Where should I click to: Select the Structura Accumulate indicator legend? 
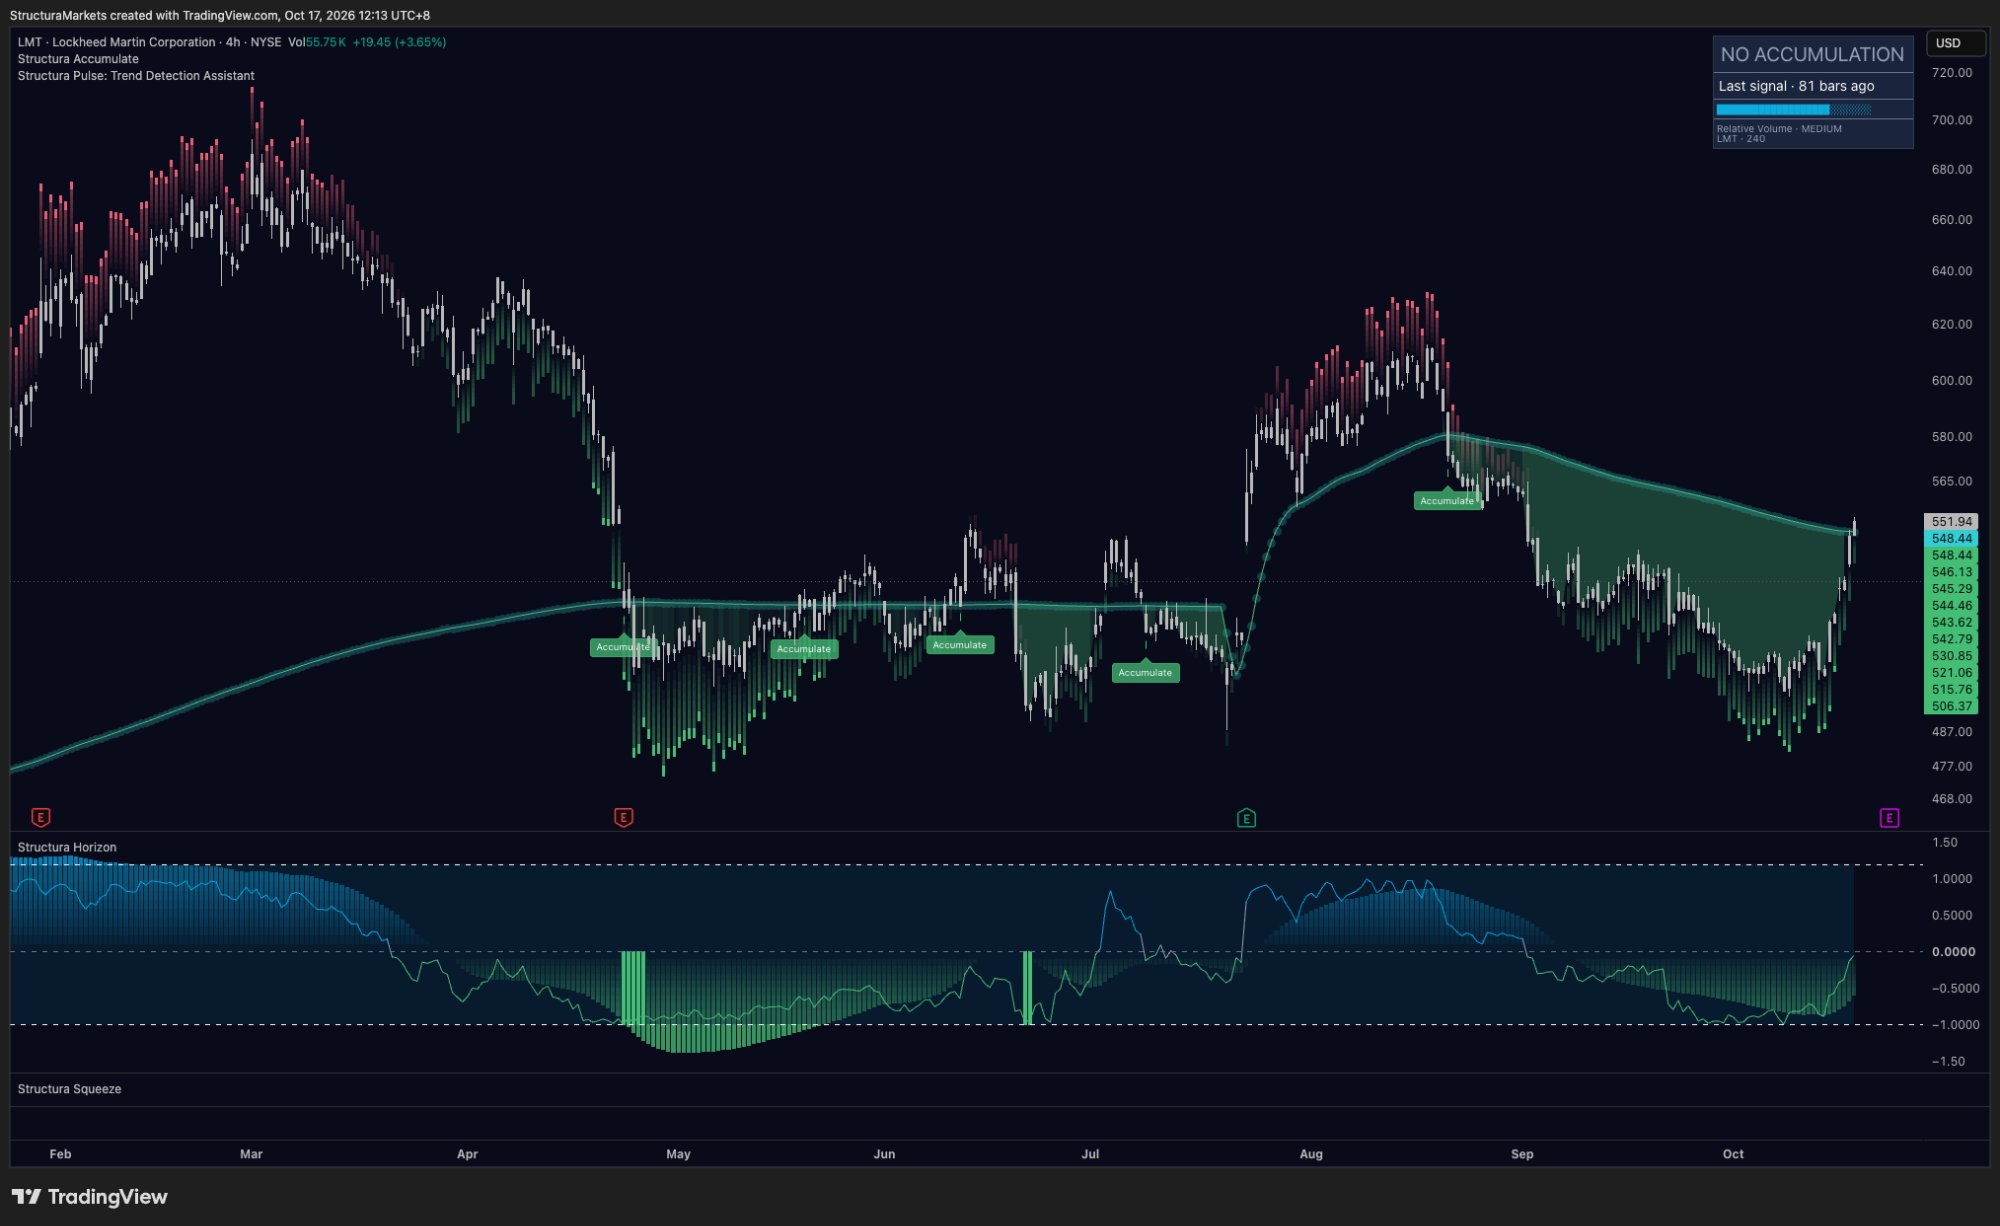[78, 59]
